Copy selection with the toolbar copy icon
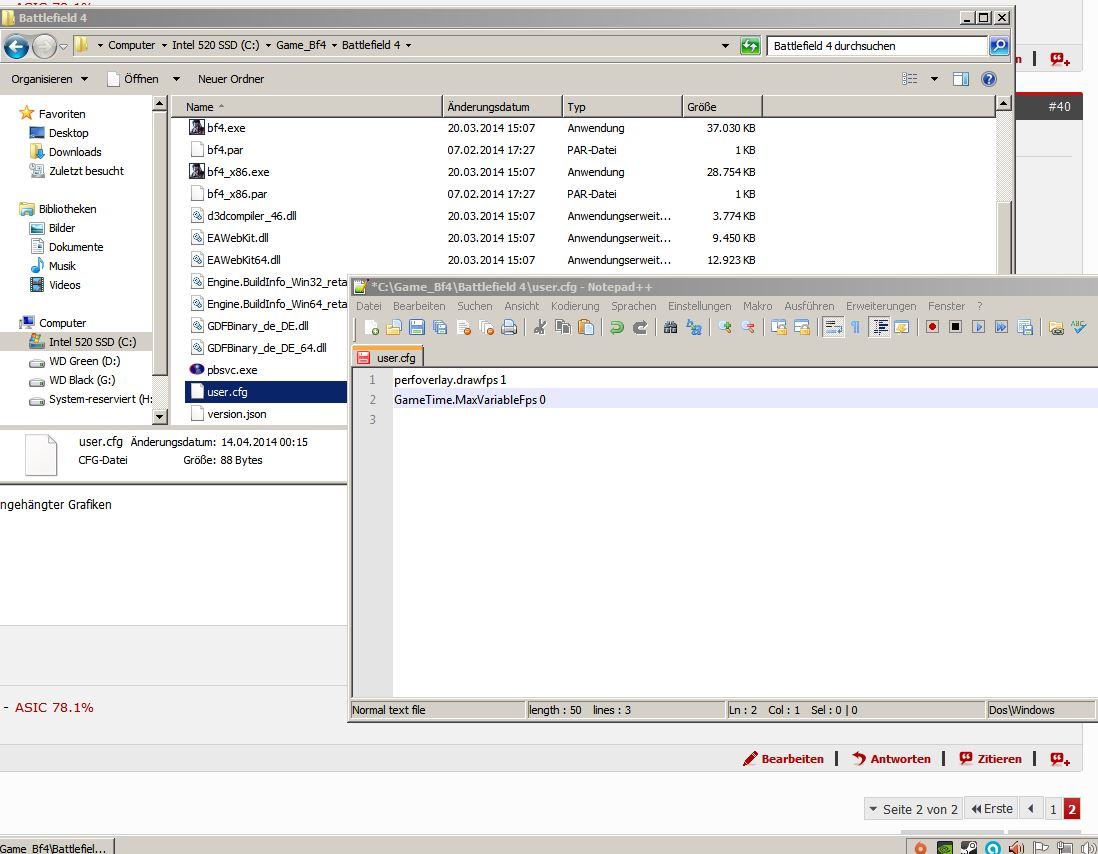Viewport: 1098px width, 854px height. [562, 327]
